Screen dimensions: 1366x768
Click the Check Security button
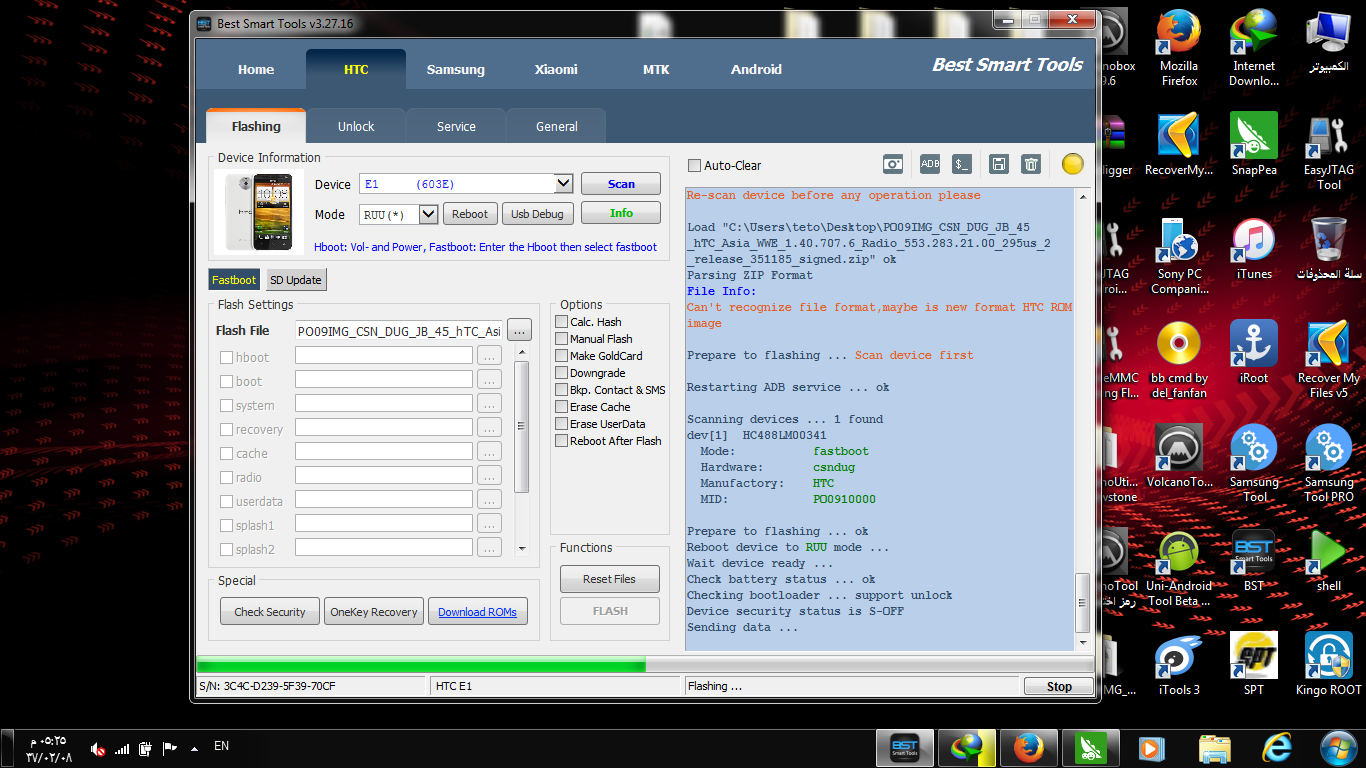[270, 612]
